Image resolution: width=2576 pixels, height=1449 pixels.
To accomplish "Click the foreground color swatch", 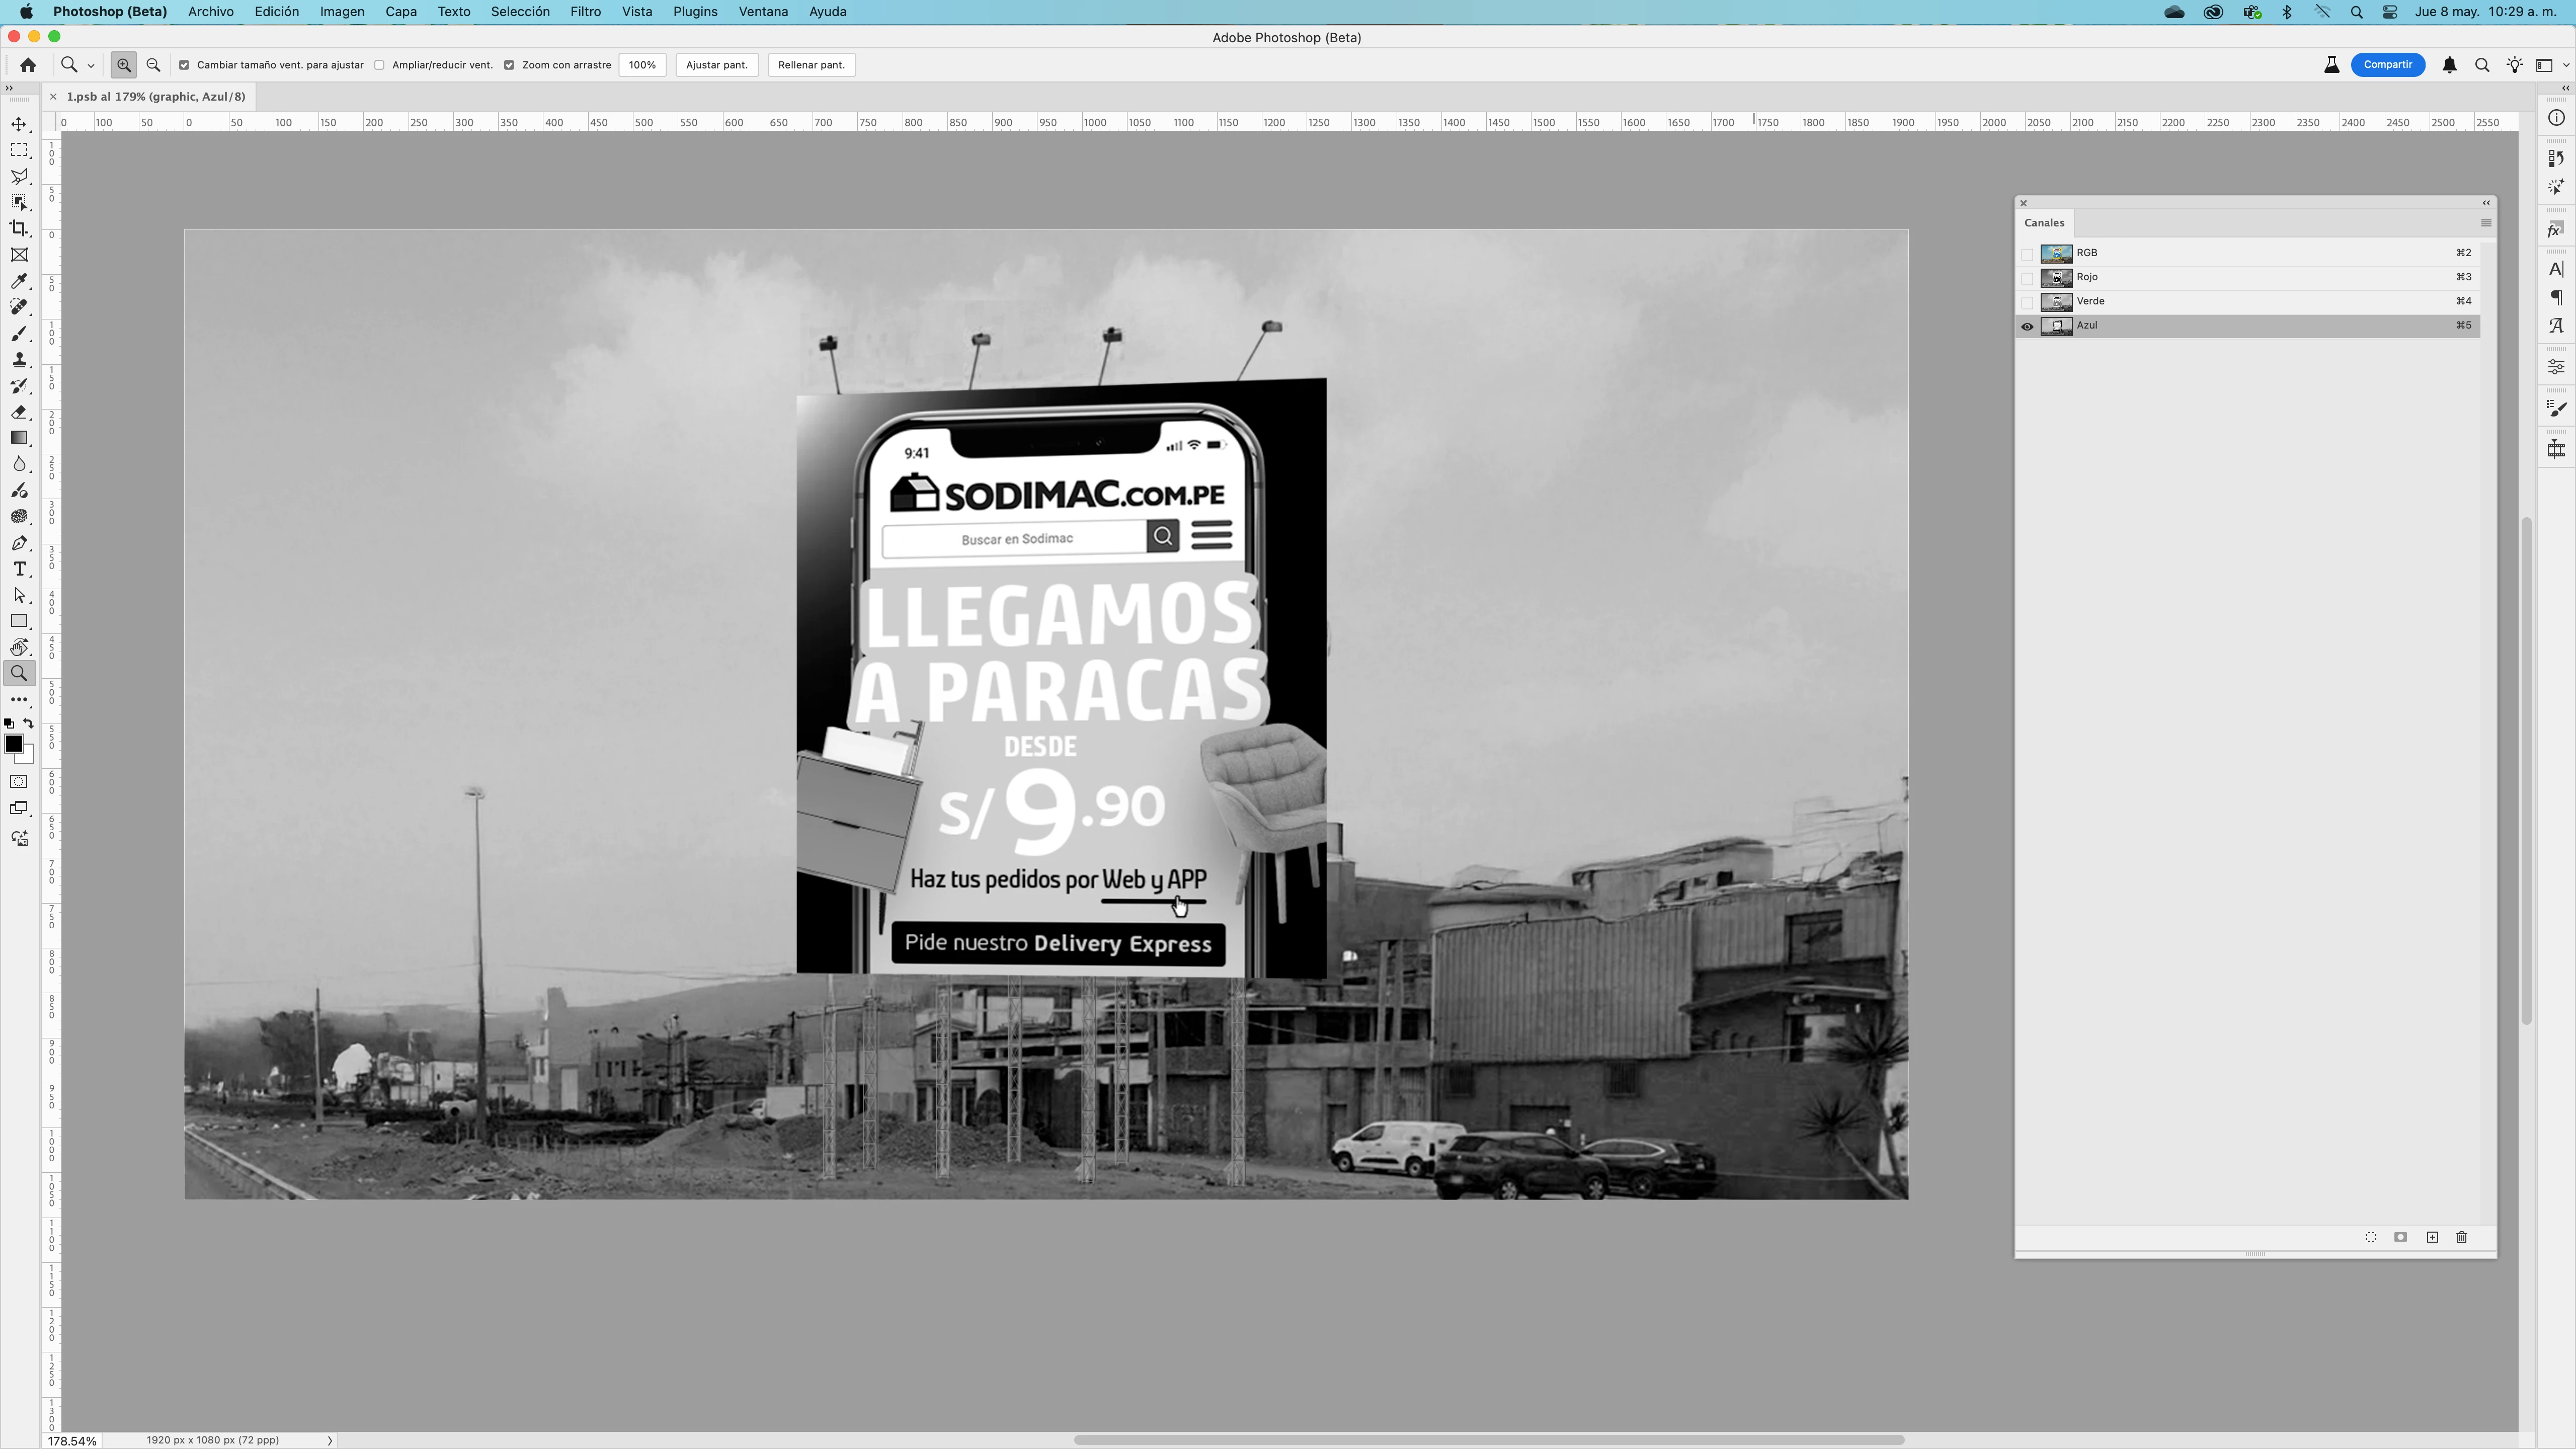I will [14, 744].
